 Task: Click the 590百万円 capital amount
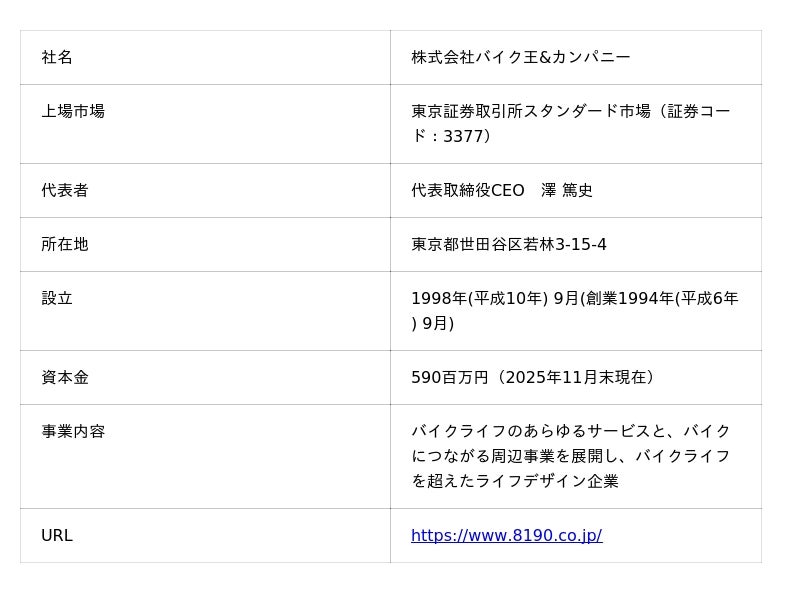[x=449, y=377]
